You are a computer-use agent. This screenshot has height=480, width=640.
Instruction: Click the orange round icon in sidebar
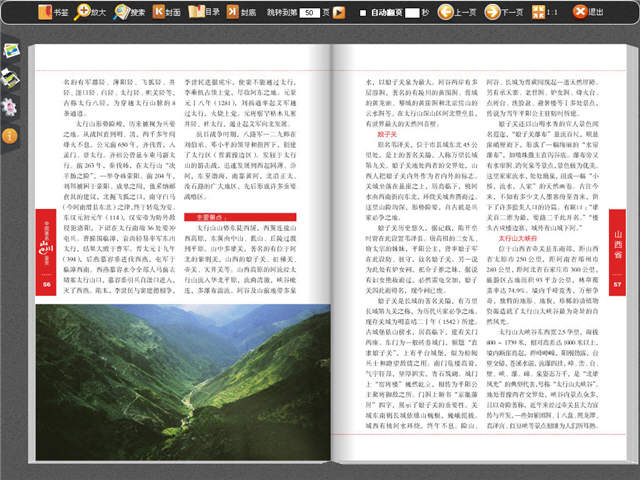click(9, 136)
